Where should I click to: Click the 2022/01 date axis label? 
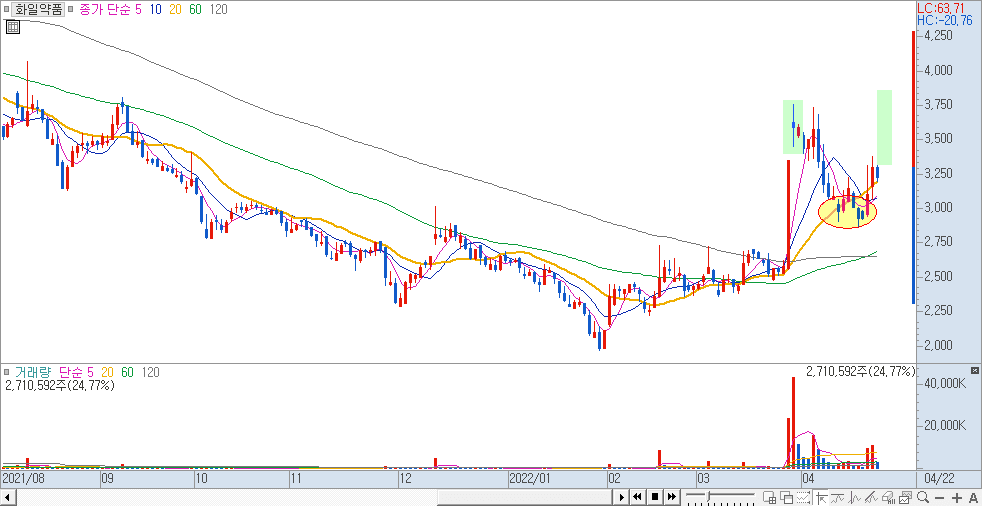pos(528,479)
